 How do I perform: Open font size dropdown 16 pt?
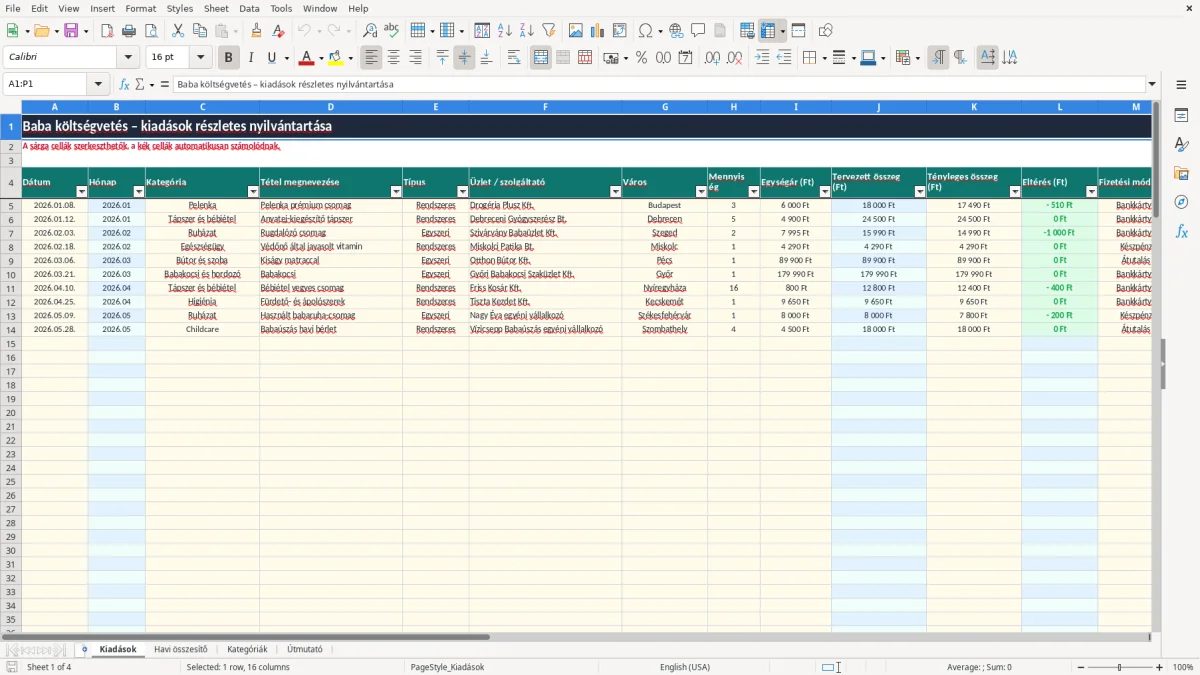201,58
